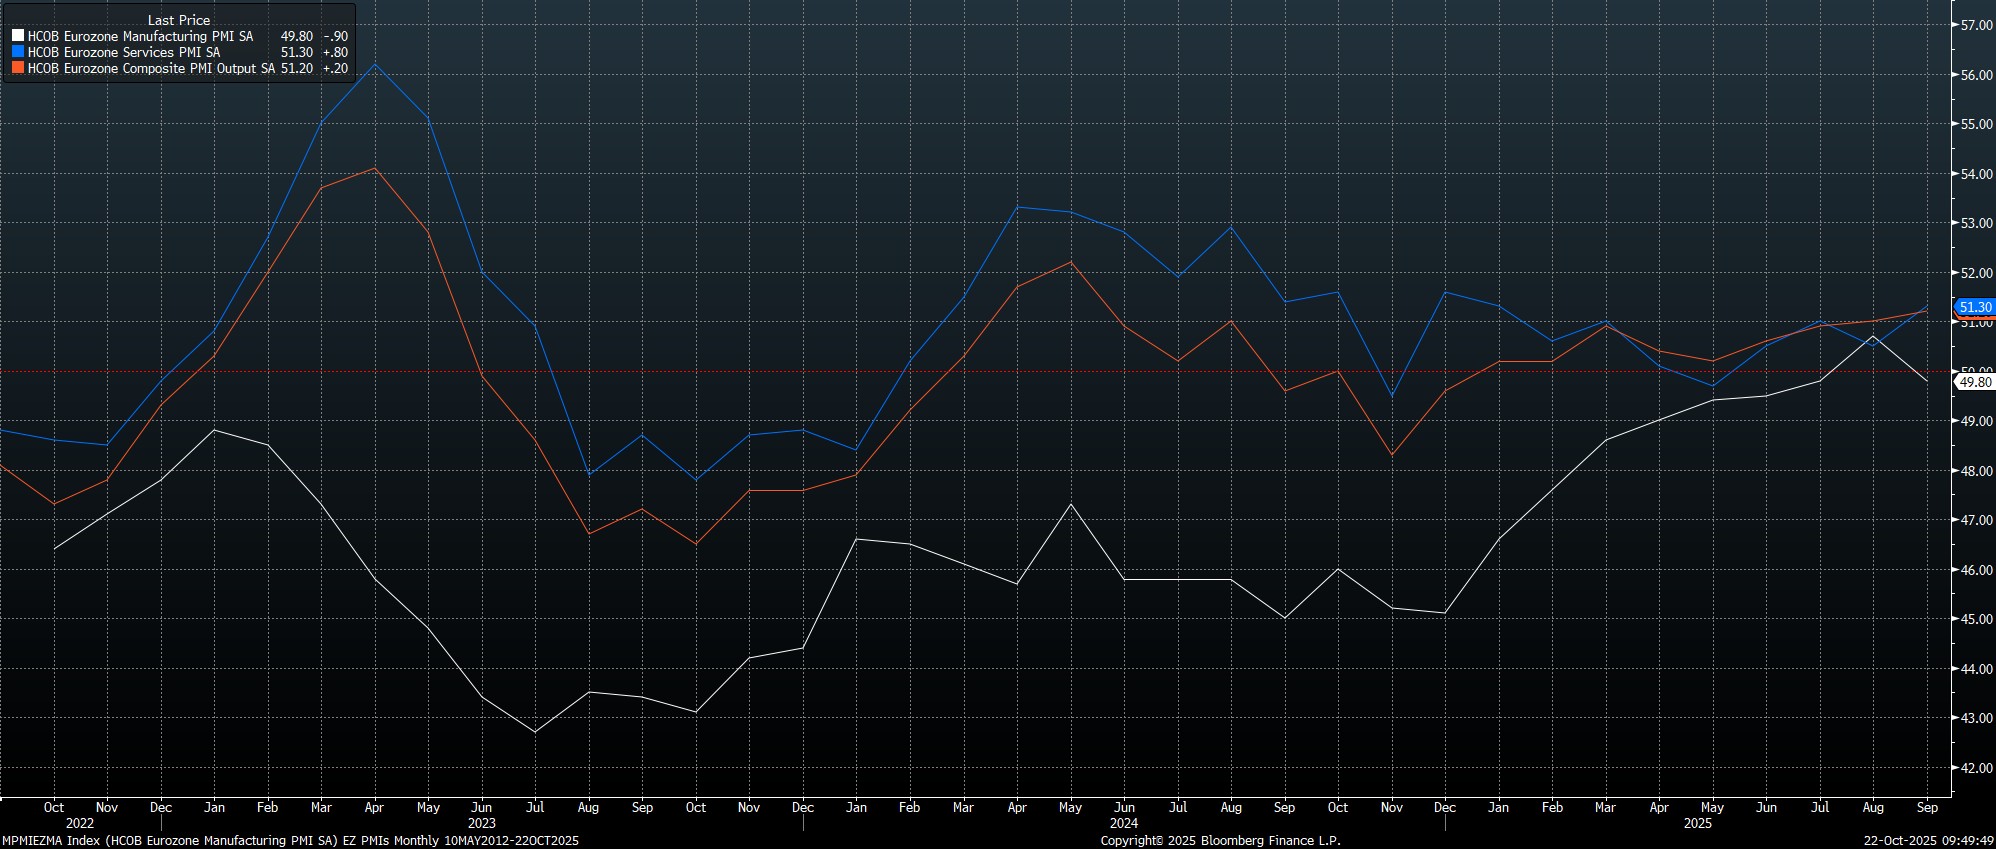Screen dimensions: 1996x849
Task: Click the white 49.80 price tag on axis
Action: click(1974, 381)
